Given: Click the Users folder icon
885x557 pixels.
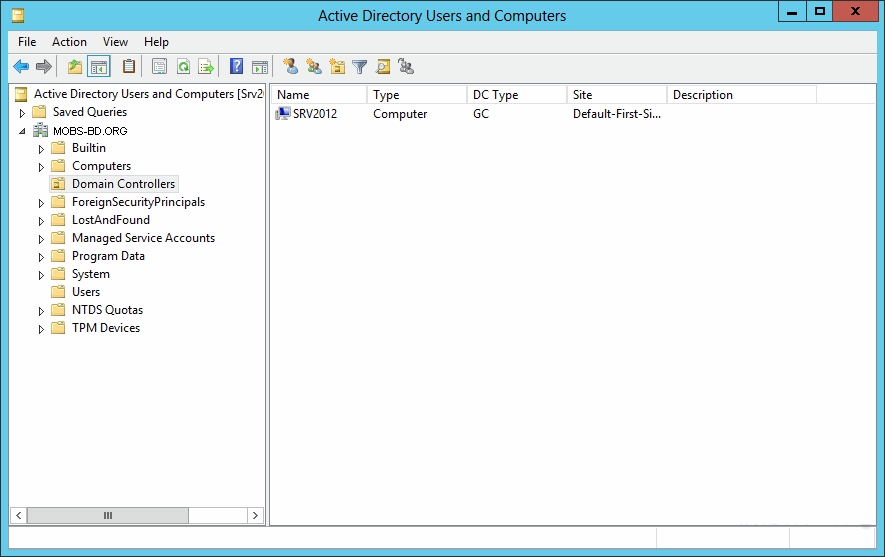Looking at the screenshot, I should tap(58, 292).
